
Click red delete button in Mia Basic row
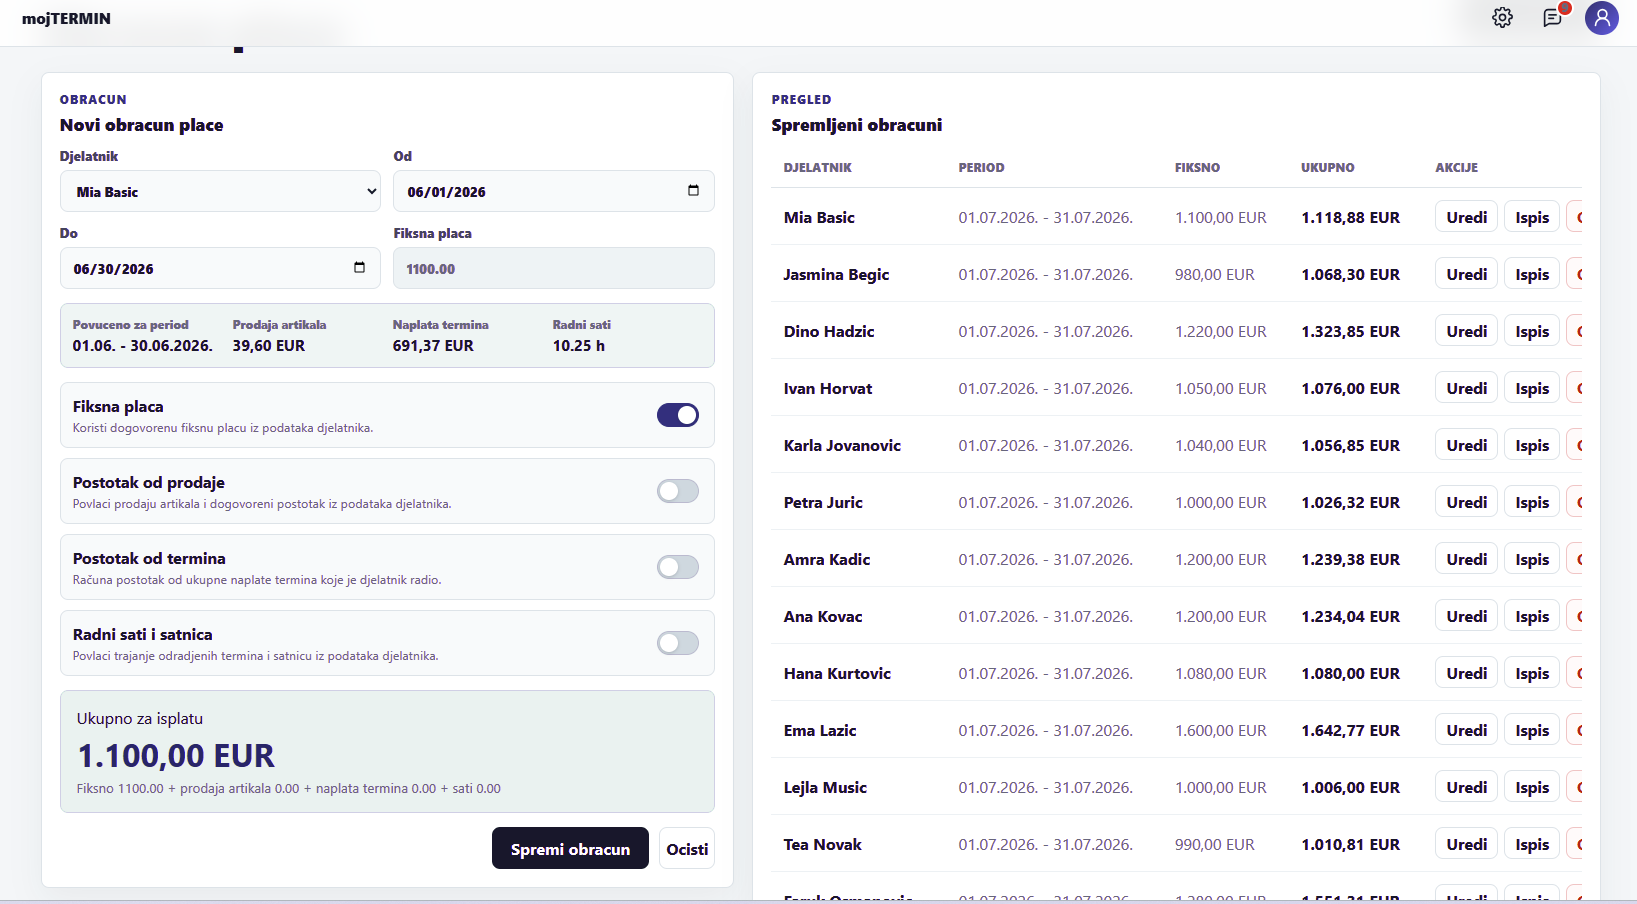1575,217
